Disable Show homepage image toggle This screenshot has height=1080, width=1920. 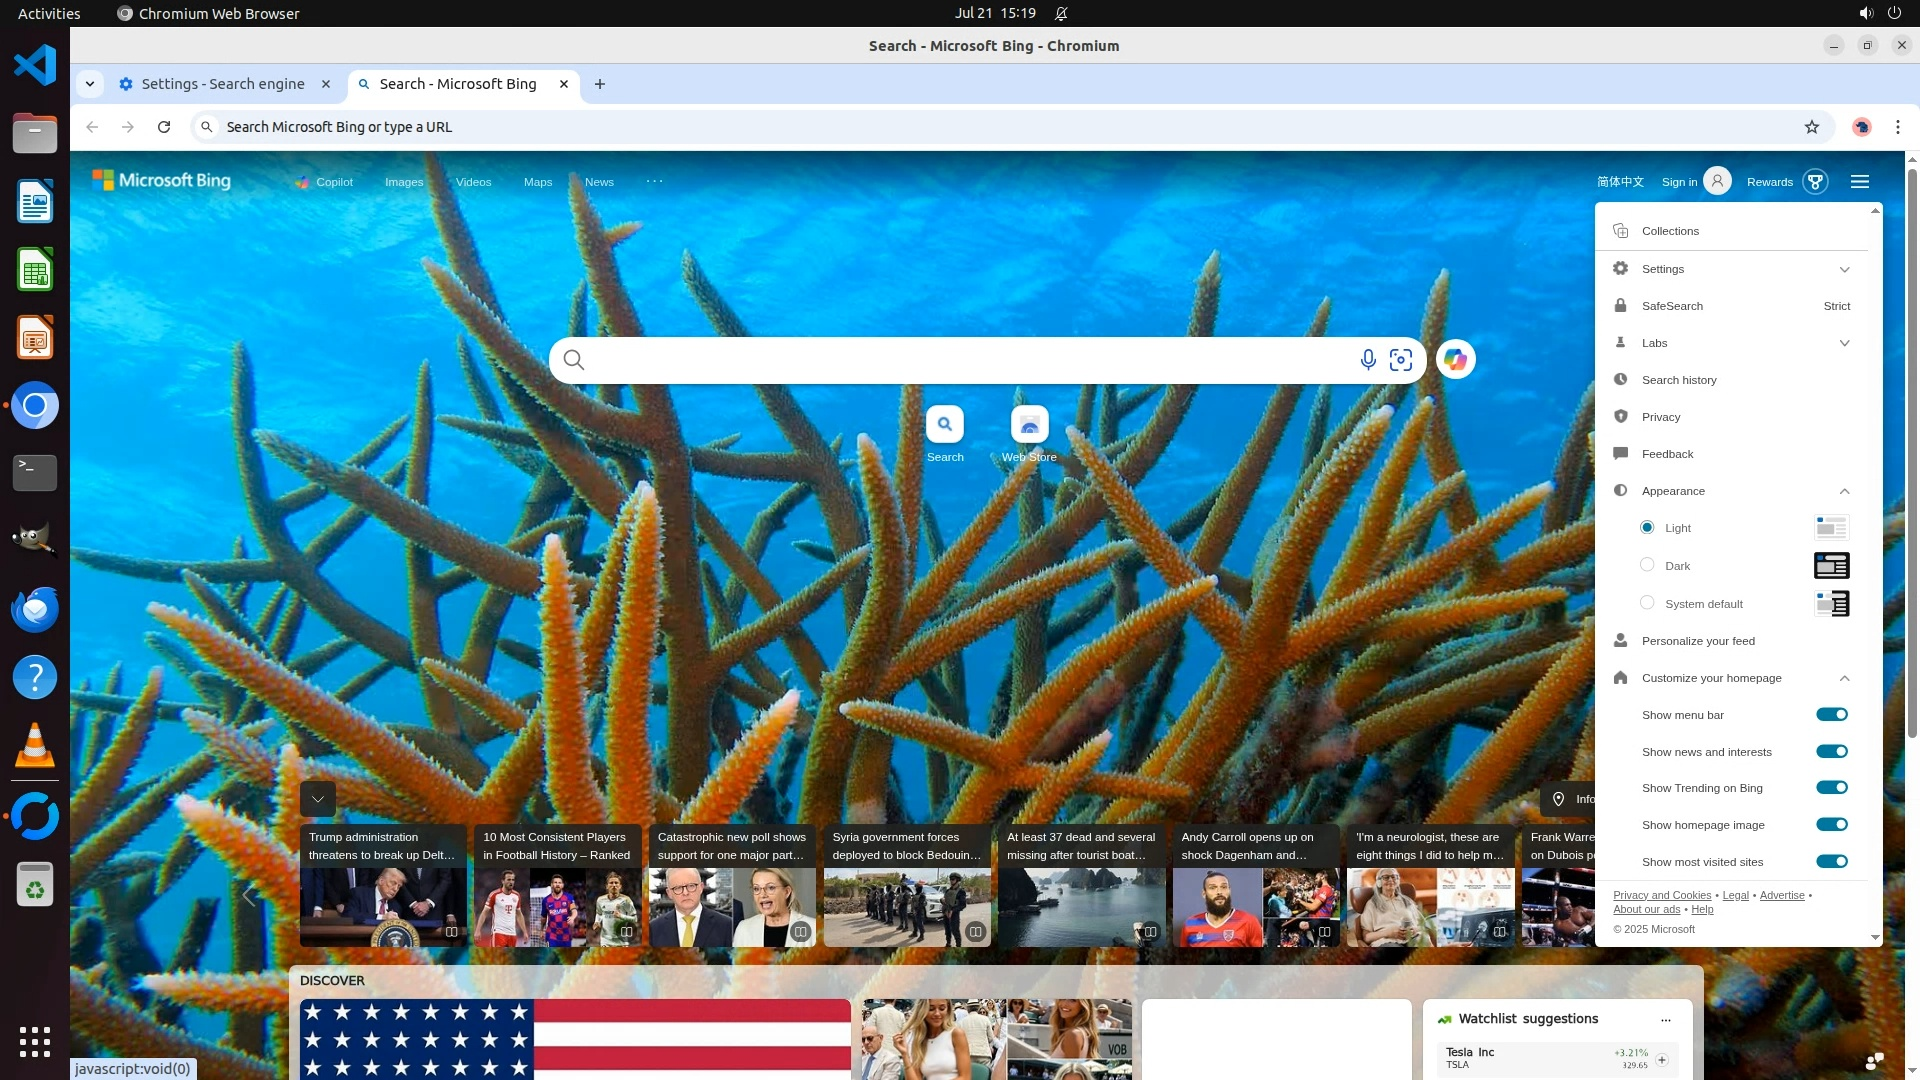coord(1831,825)
